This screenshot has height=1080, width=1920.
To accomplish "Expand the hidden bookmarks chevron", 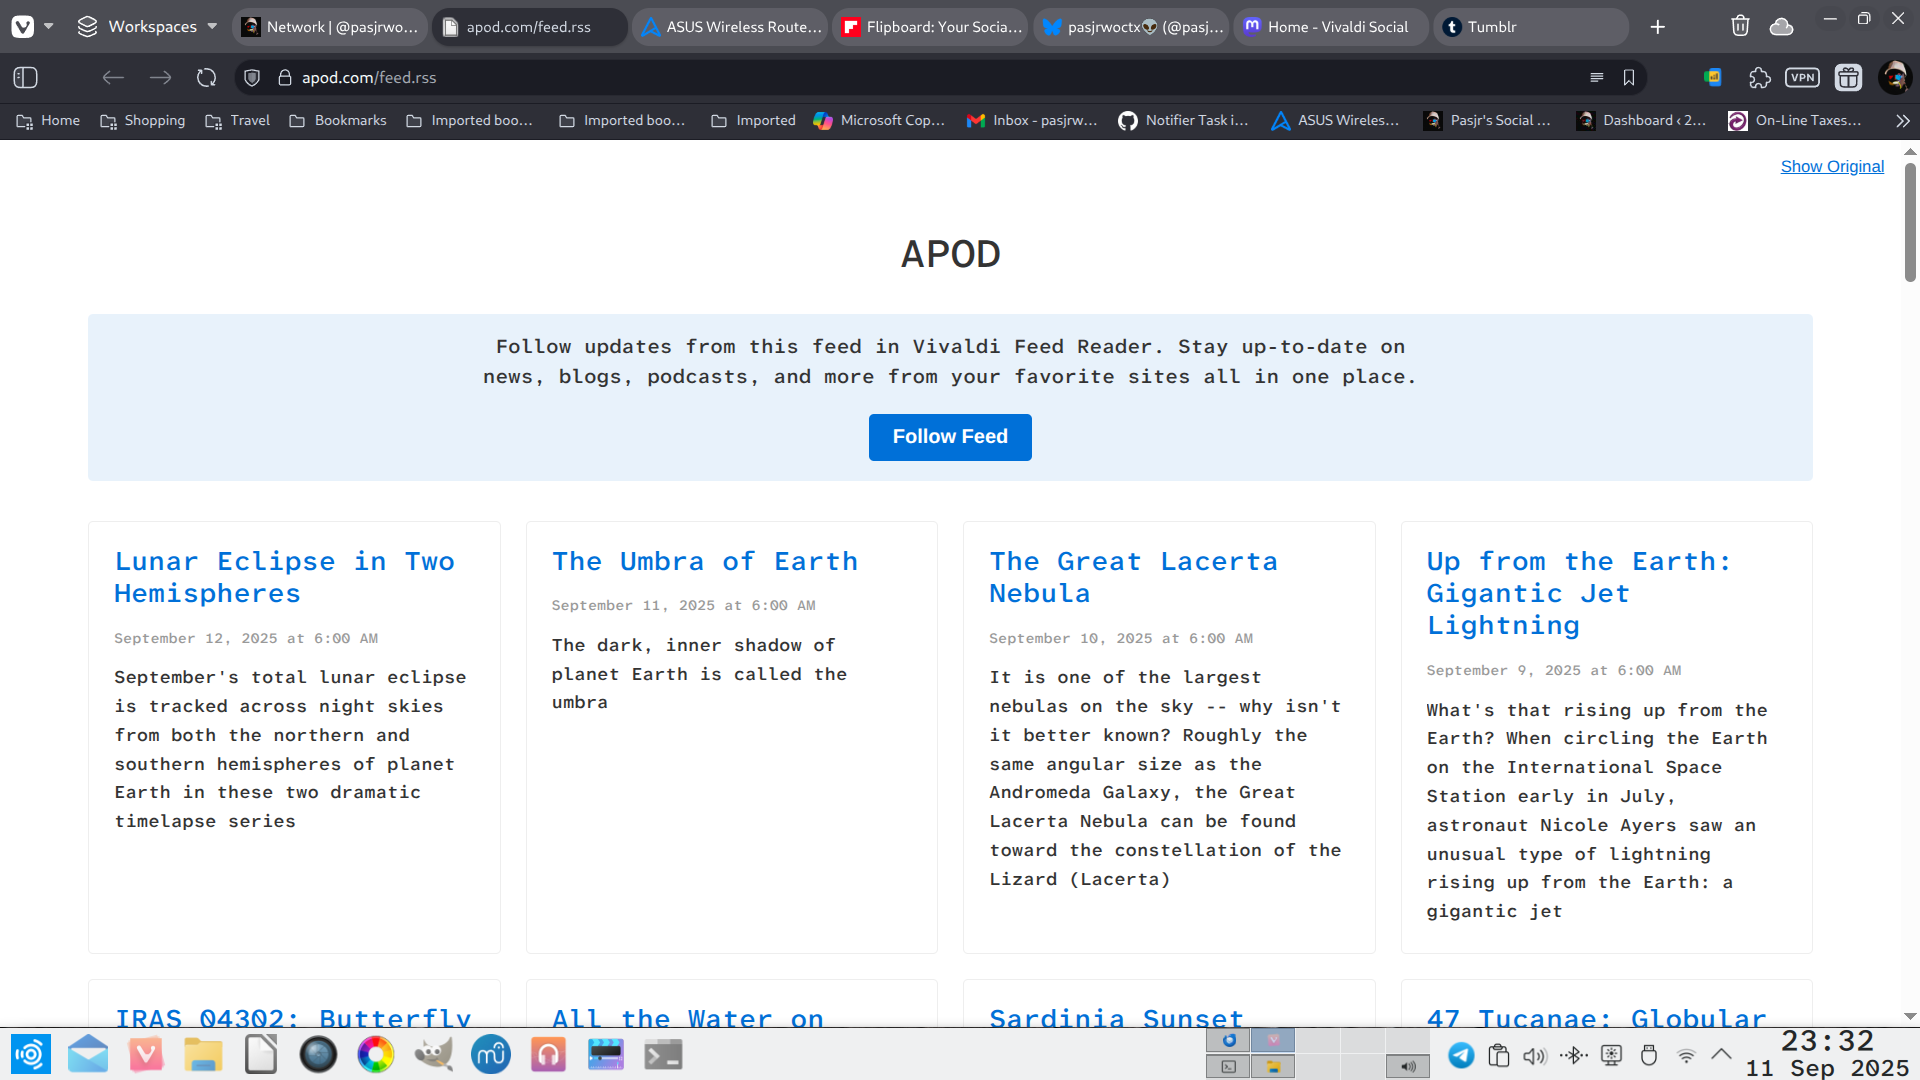I will coord(1902,120).
